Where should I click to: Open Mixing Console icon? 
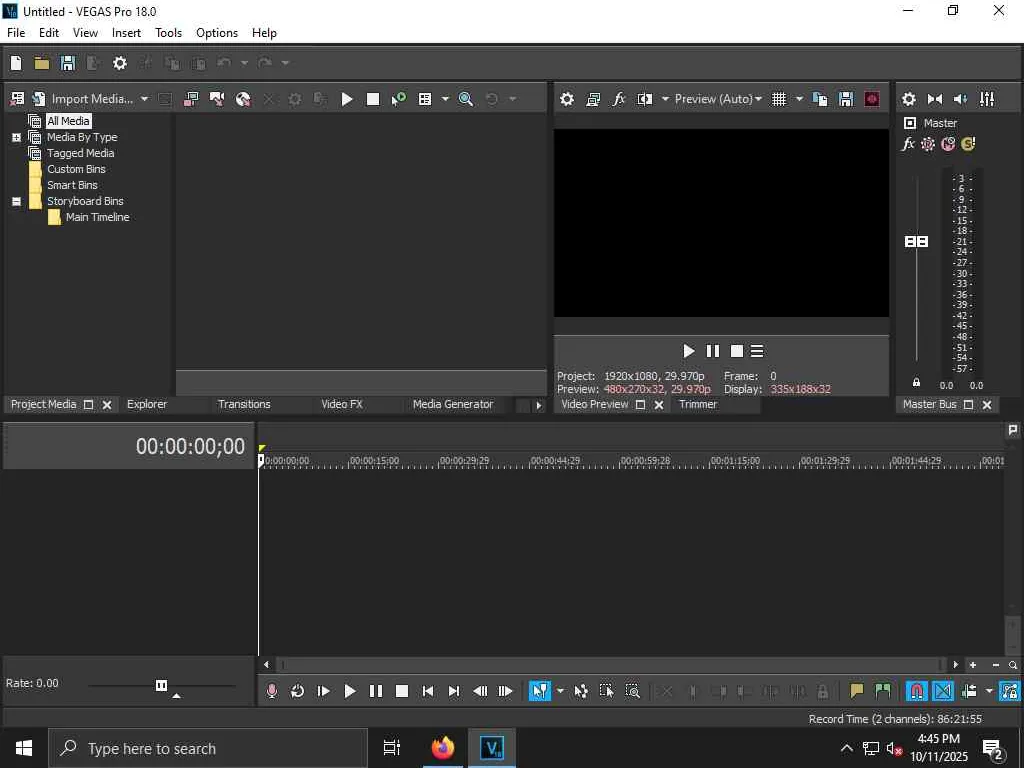(987, 99)
